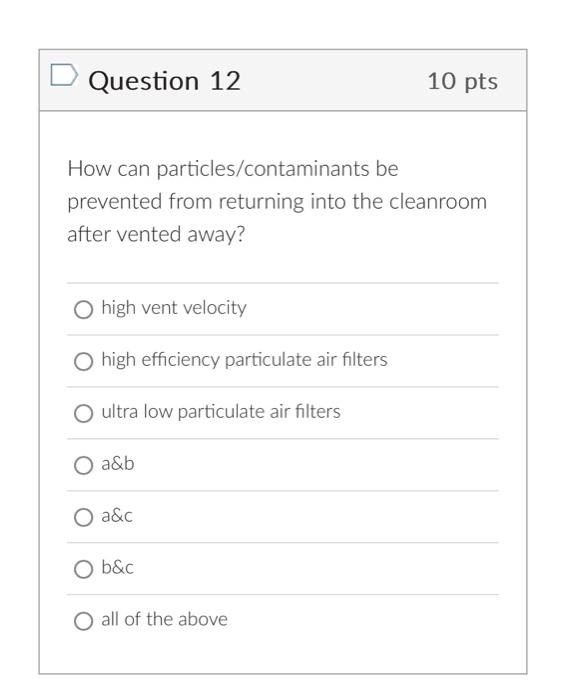The width and height of the screenshot is (567, 700).
Task: Click the 'high vent velocity' answer label text
Action: pyautogui.click(x=174, y=308)
